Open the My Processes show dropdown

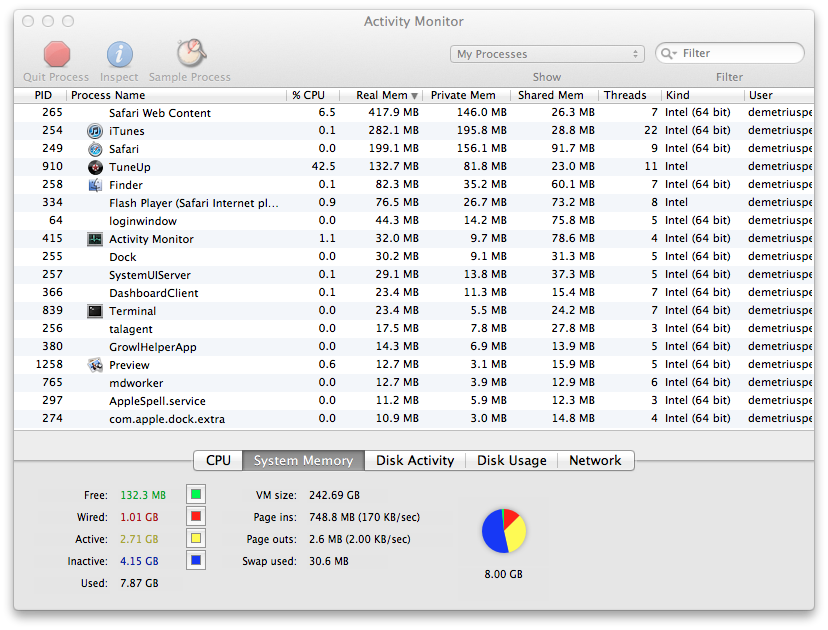547,54
